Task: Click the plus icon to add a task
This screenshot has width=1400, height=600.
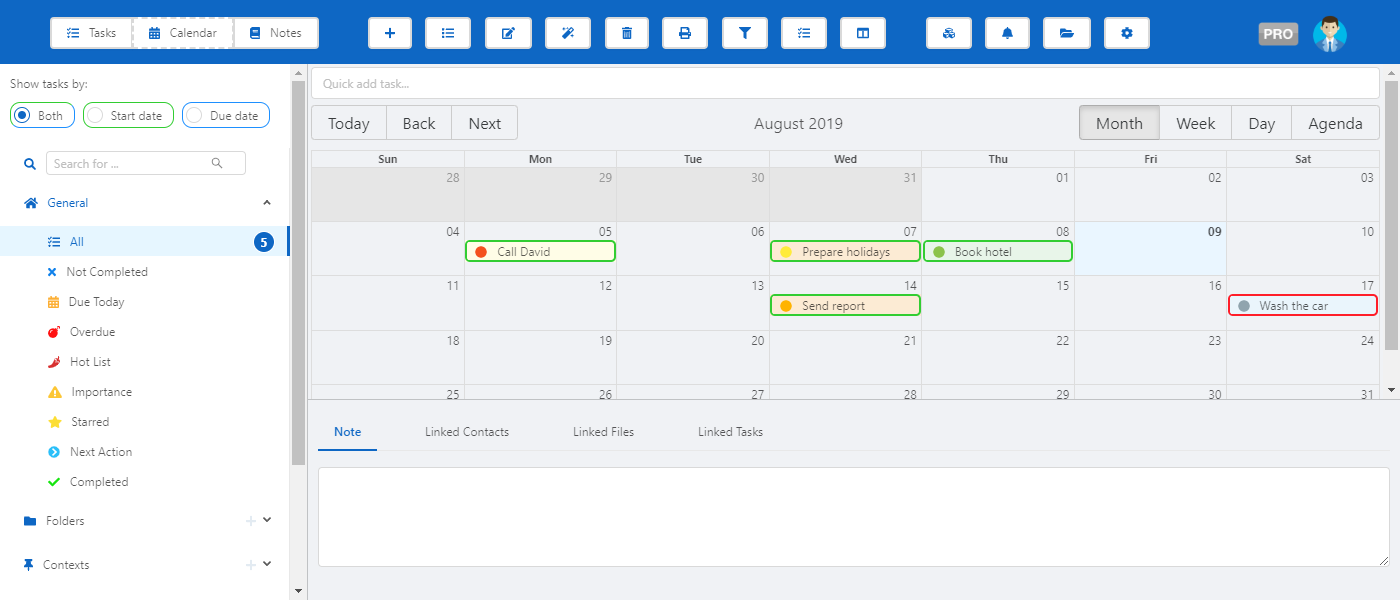Action: (390, 33)
